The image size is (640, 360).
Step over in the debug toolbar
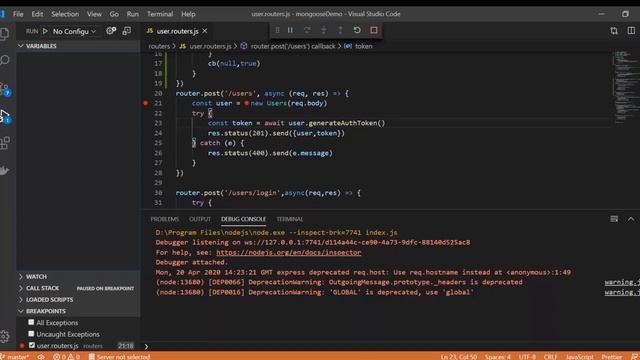[307, 30]
